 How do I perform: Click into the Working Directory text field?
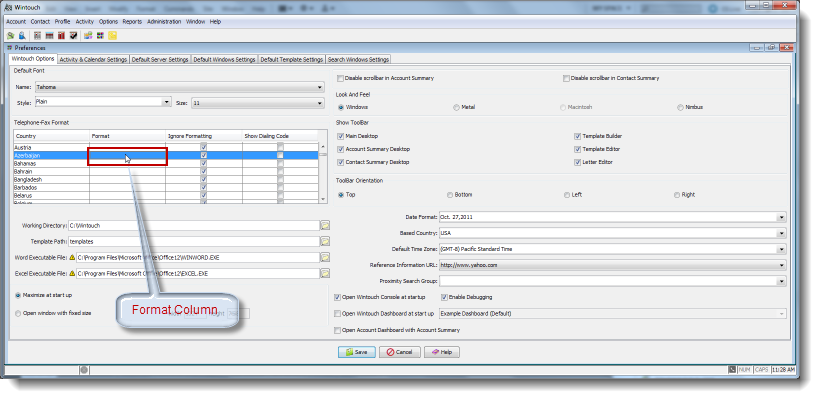point(193,225)
